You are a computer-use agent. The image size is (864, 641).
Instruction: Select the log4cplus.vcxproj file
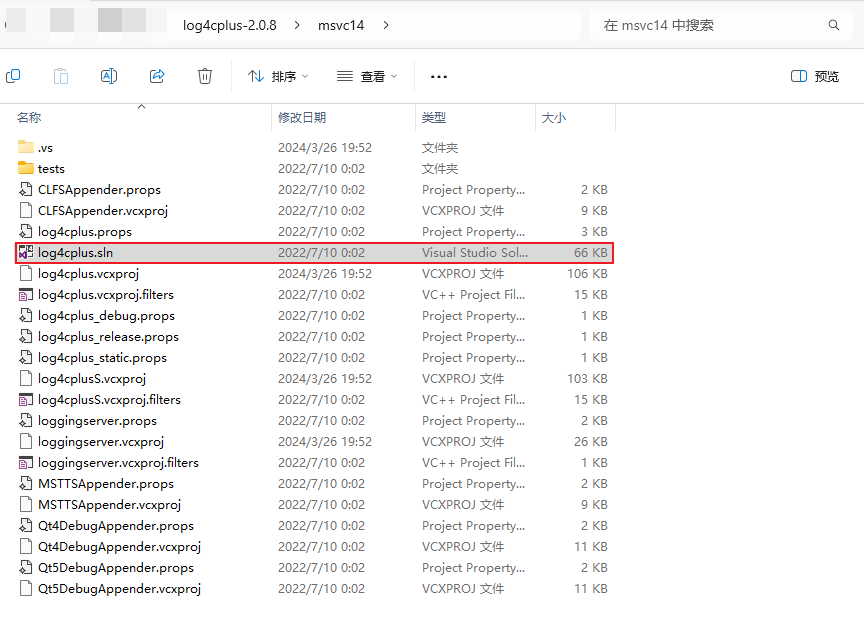tap(87, 273)
